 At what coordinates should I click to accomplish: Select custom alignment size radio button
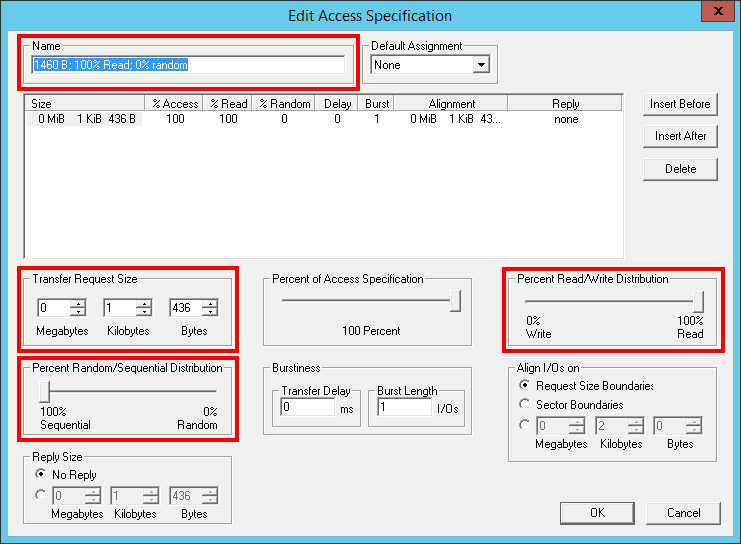(x=524, y=424)
